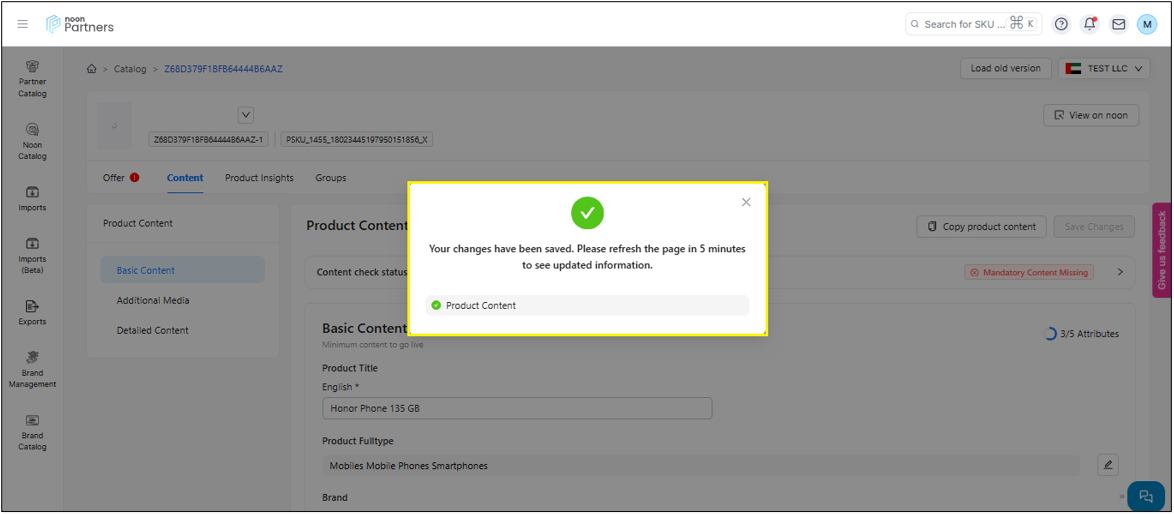Screen dimensions: 1174x514
Task: Click the Load old version button
Action: pos(1005,69)
